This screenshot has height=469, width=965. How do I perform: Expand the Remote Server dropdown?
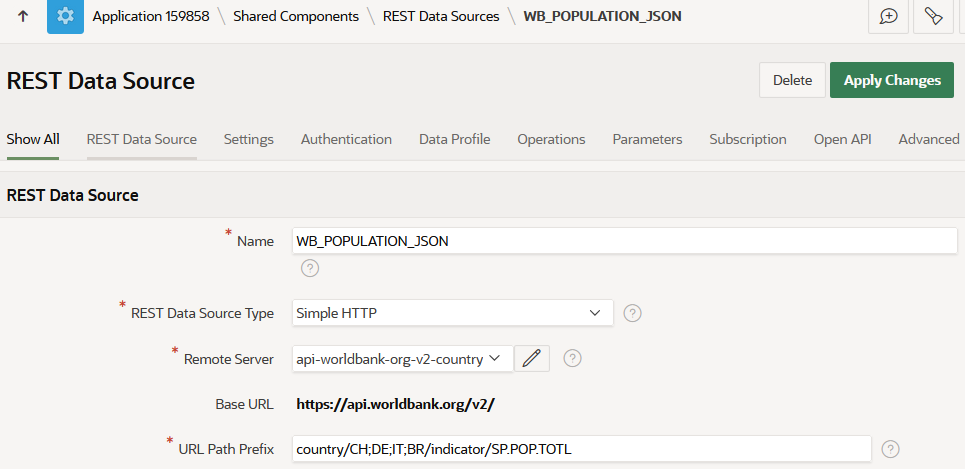[402, 358]
